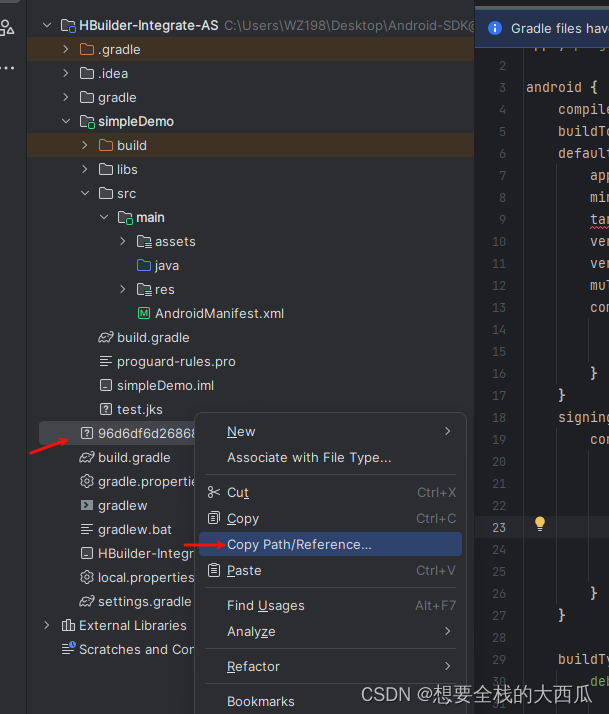Click the Scratches and Consoles icon
The image size is (609, 714).
68,649
